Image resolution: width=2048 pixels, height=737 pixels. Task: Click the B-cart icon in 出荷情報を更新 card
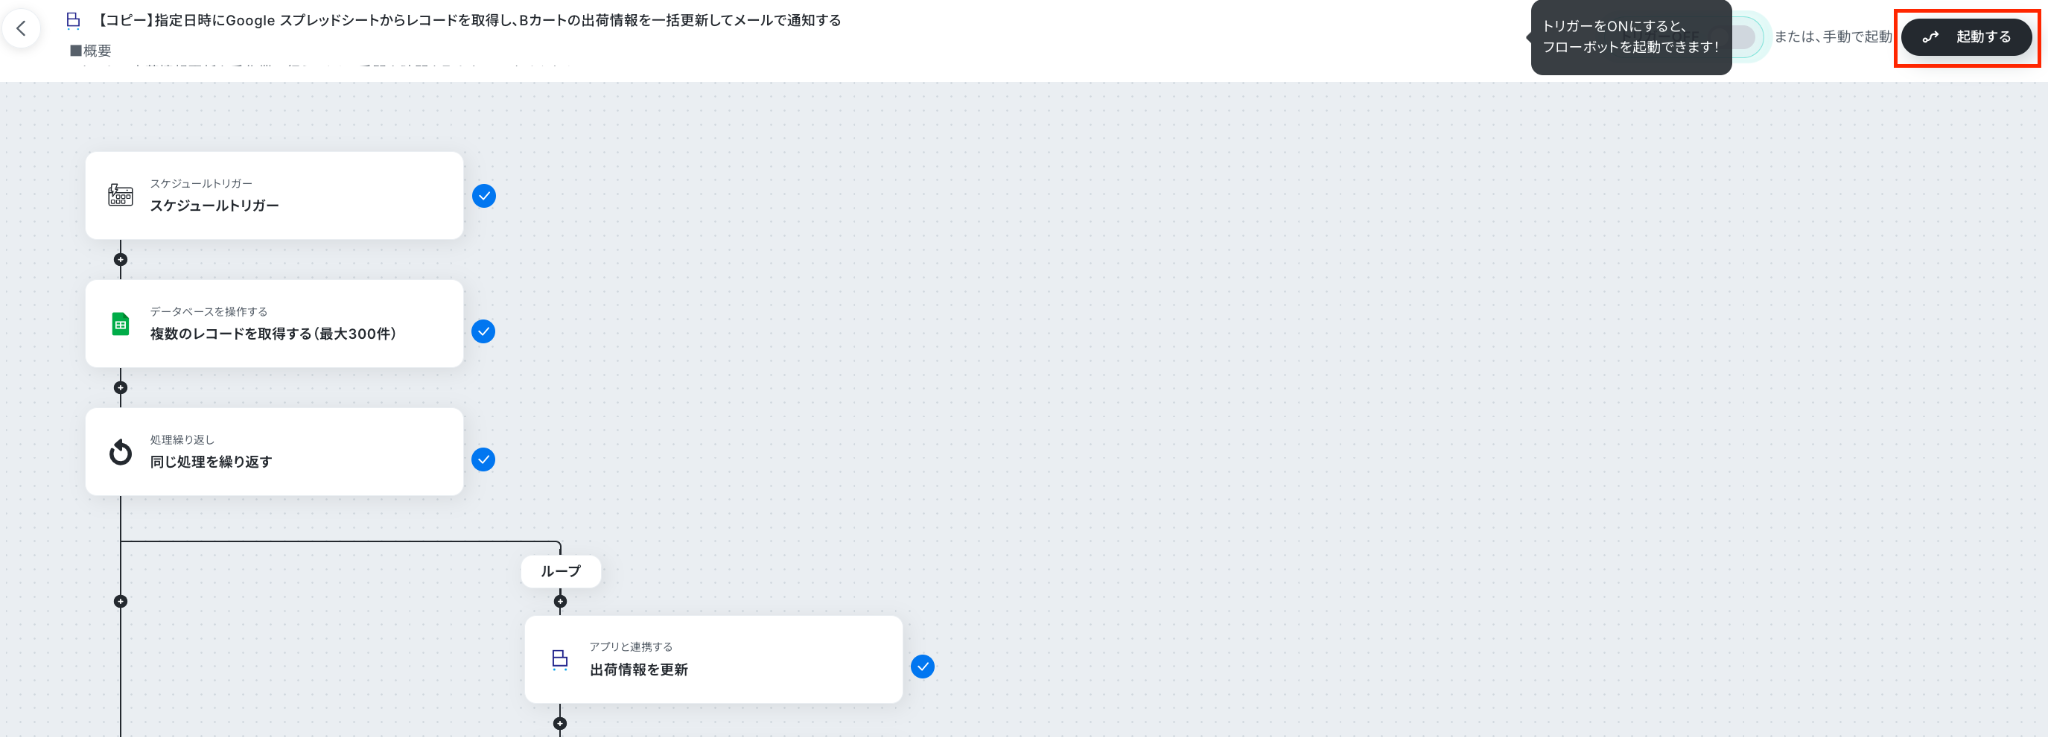(560, 659)
